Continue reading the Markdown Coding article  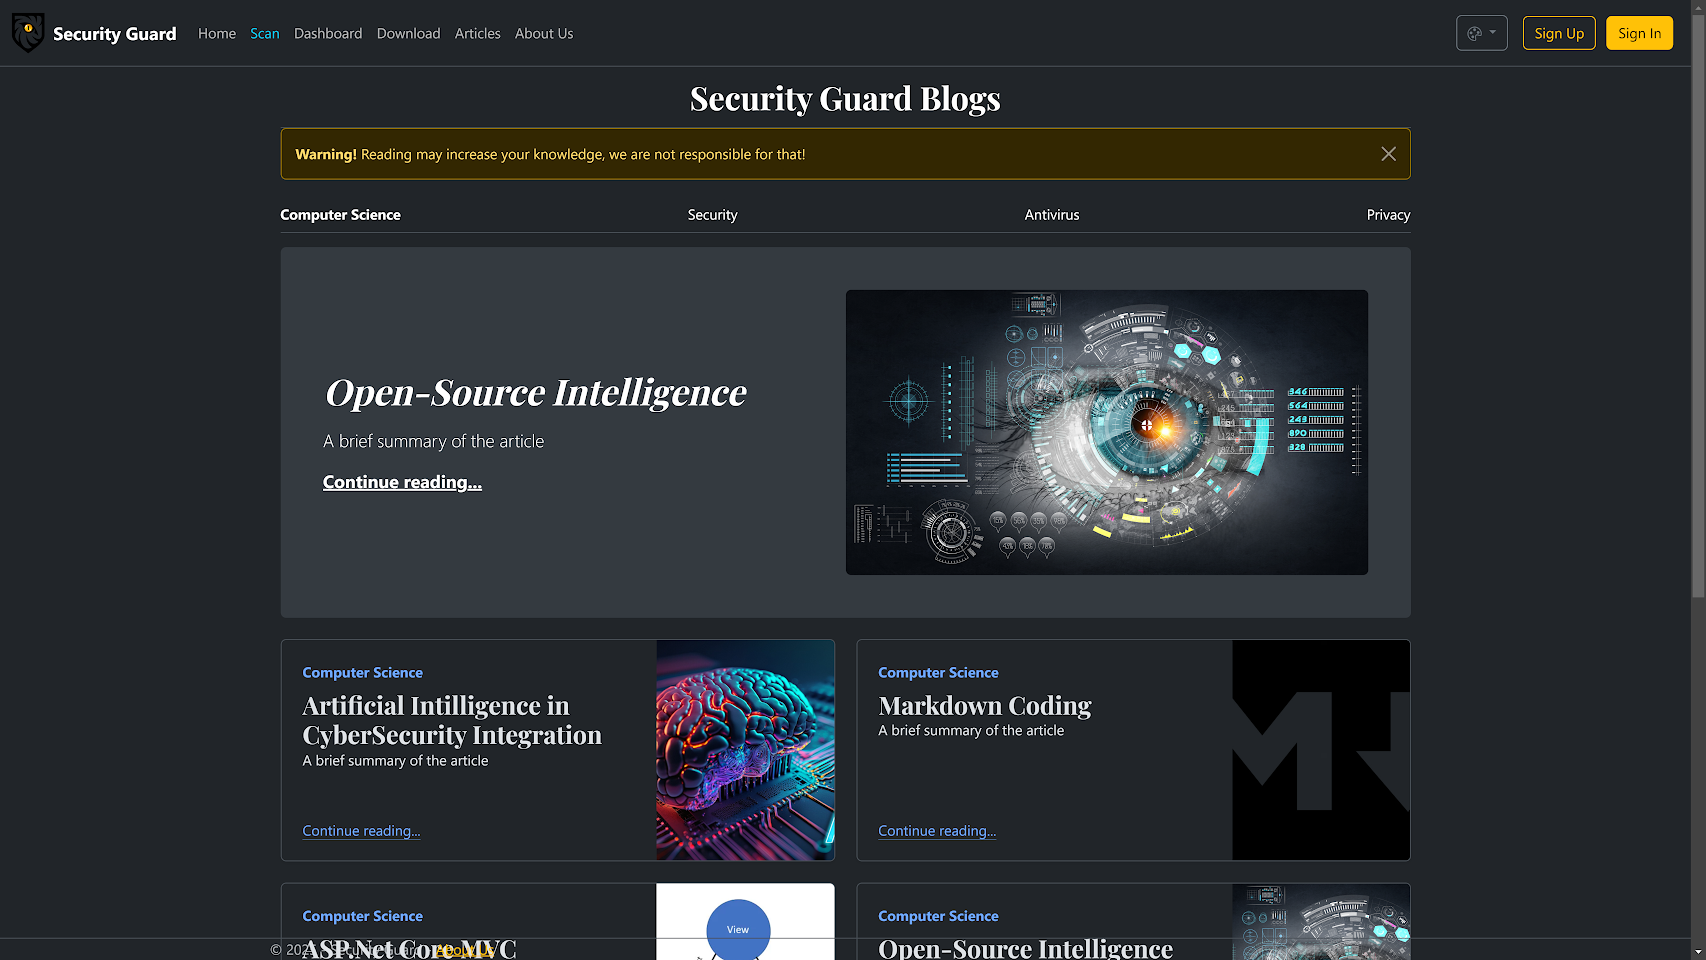[937, 831]
